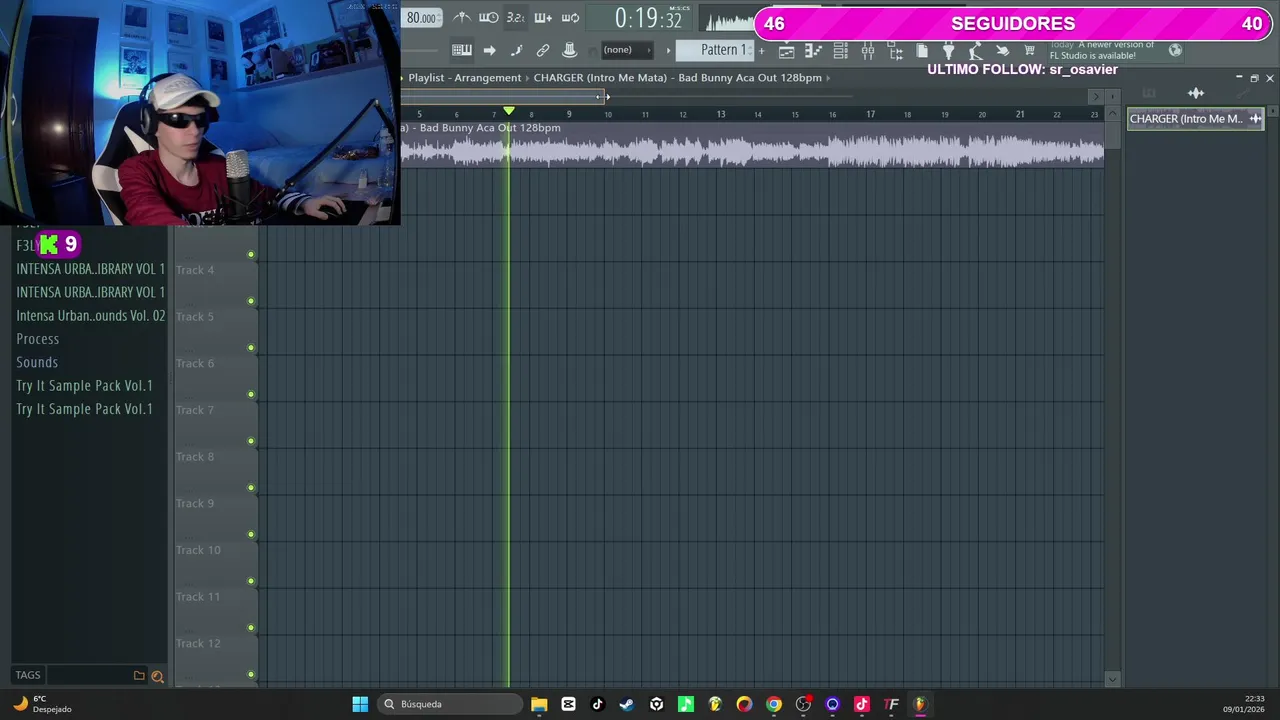Image resolution: width=1280 pixels, height=720 pixels.
Task: Toggle wait for input before recording
Action: pyautogui.click(x=488, y=18)
